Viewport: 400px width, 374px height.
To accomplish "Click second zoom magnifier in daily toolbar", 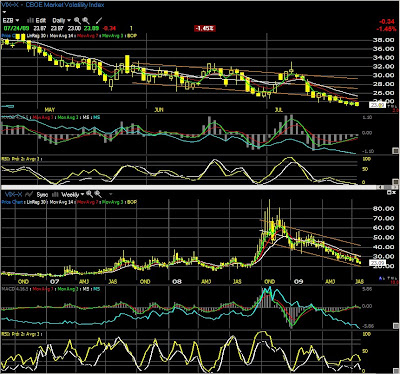I will coord(86,21).
